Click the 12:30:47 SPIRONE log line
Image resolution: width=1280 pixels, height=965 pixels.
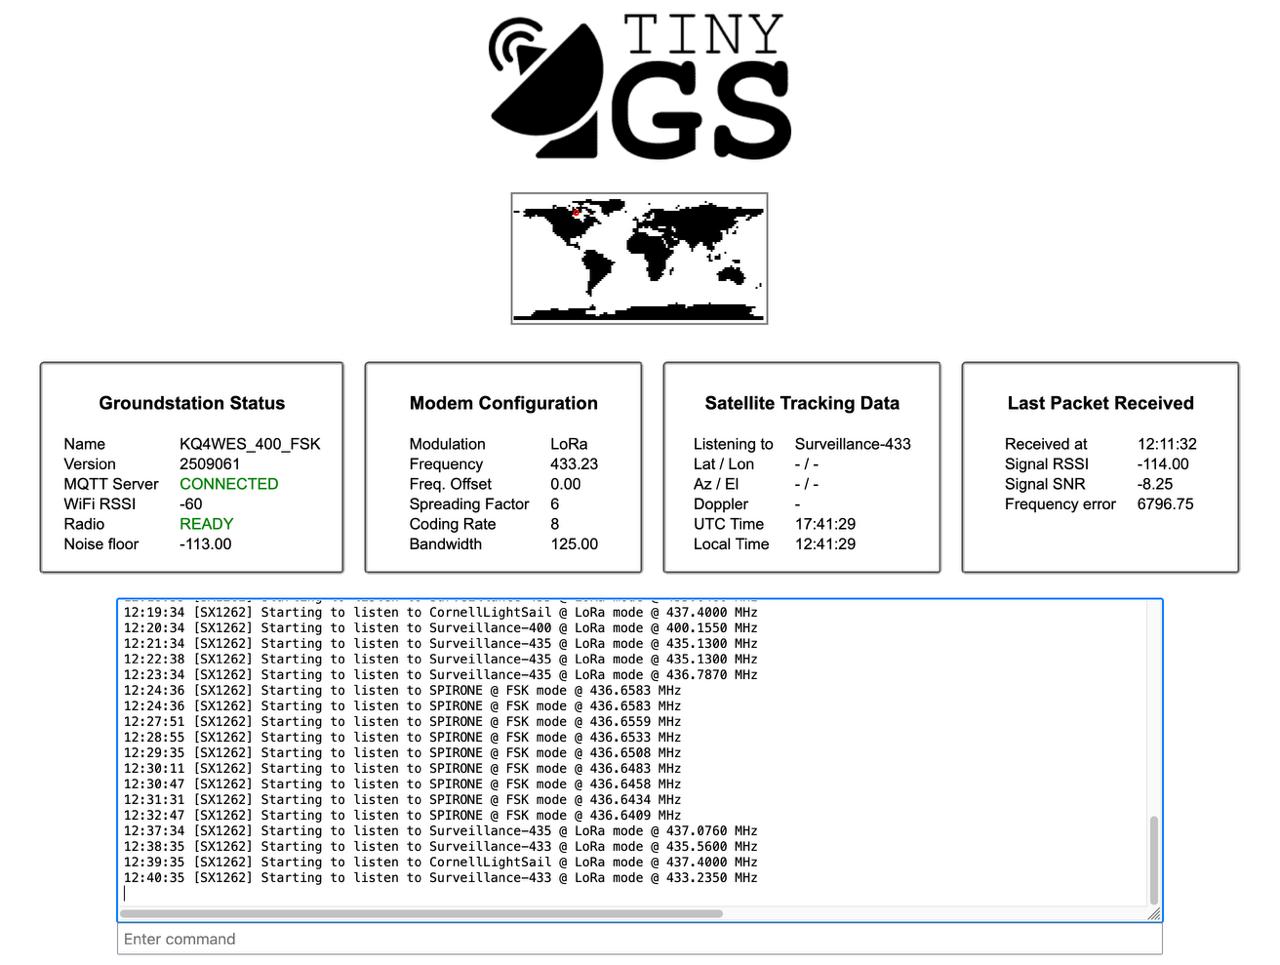402,785
